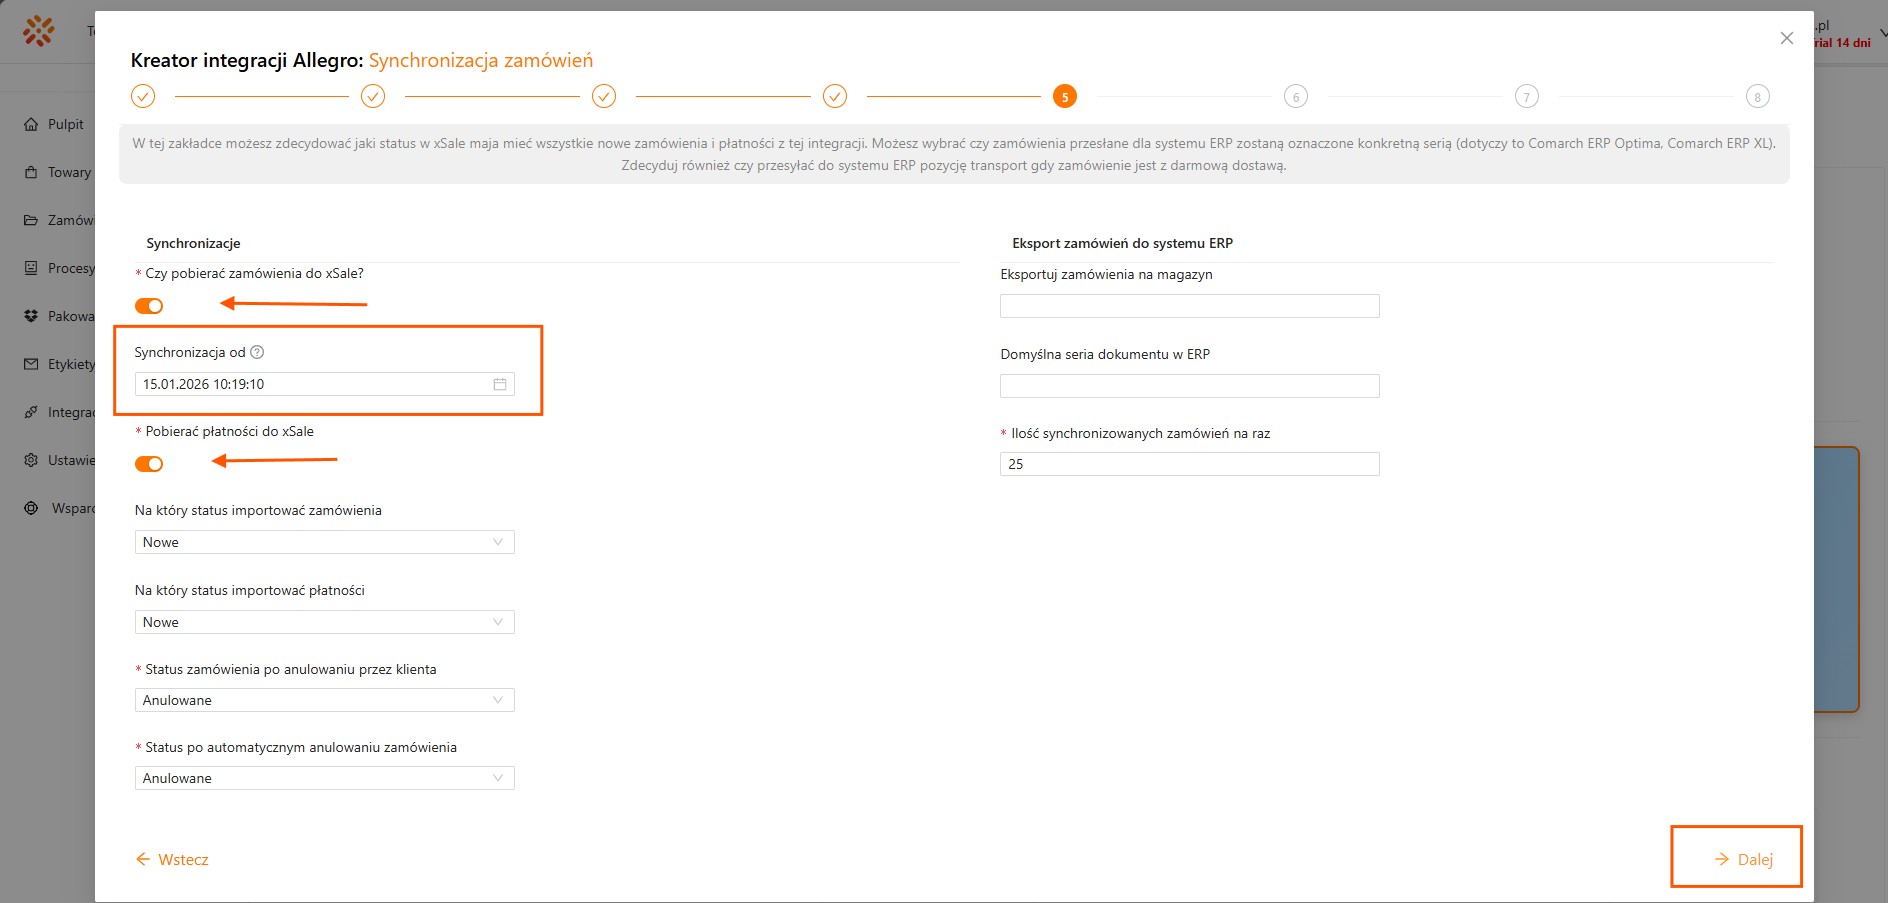The image size is (1888, 903).
Task: Toggle the Czy pobierać zamówienia do xSale switch
Action: point(149,306)
